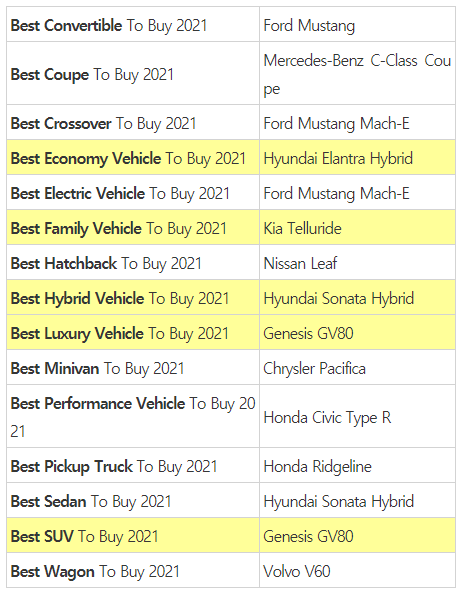Select the Nissan Leaf cell

pos(357,262)
